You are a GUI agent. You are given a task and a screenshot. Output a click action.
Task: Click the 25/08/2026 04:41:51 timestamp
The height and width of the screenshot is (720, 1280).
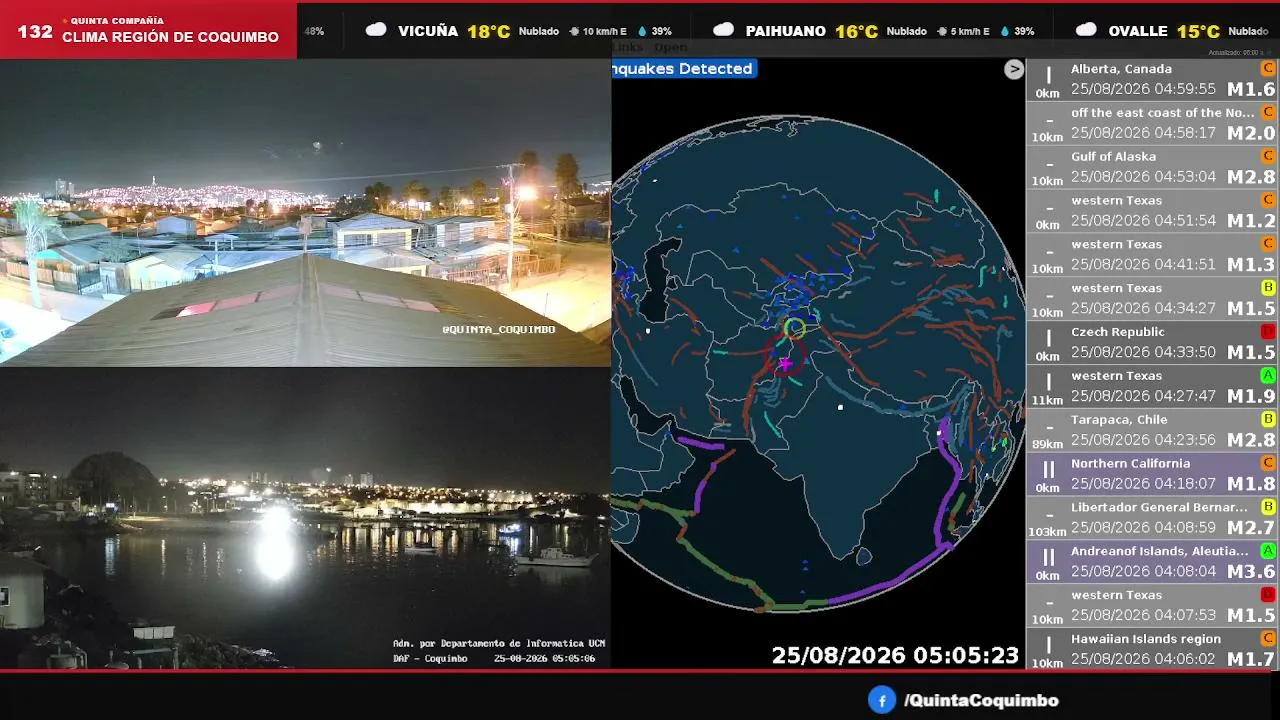point(1143,265)
